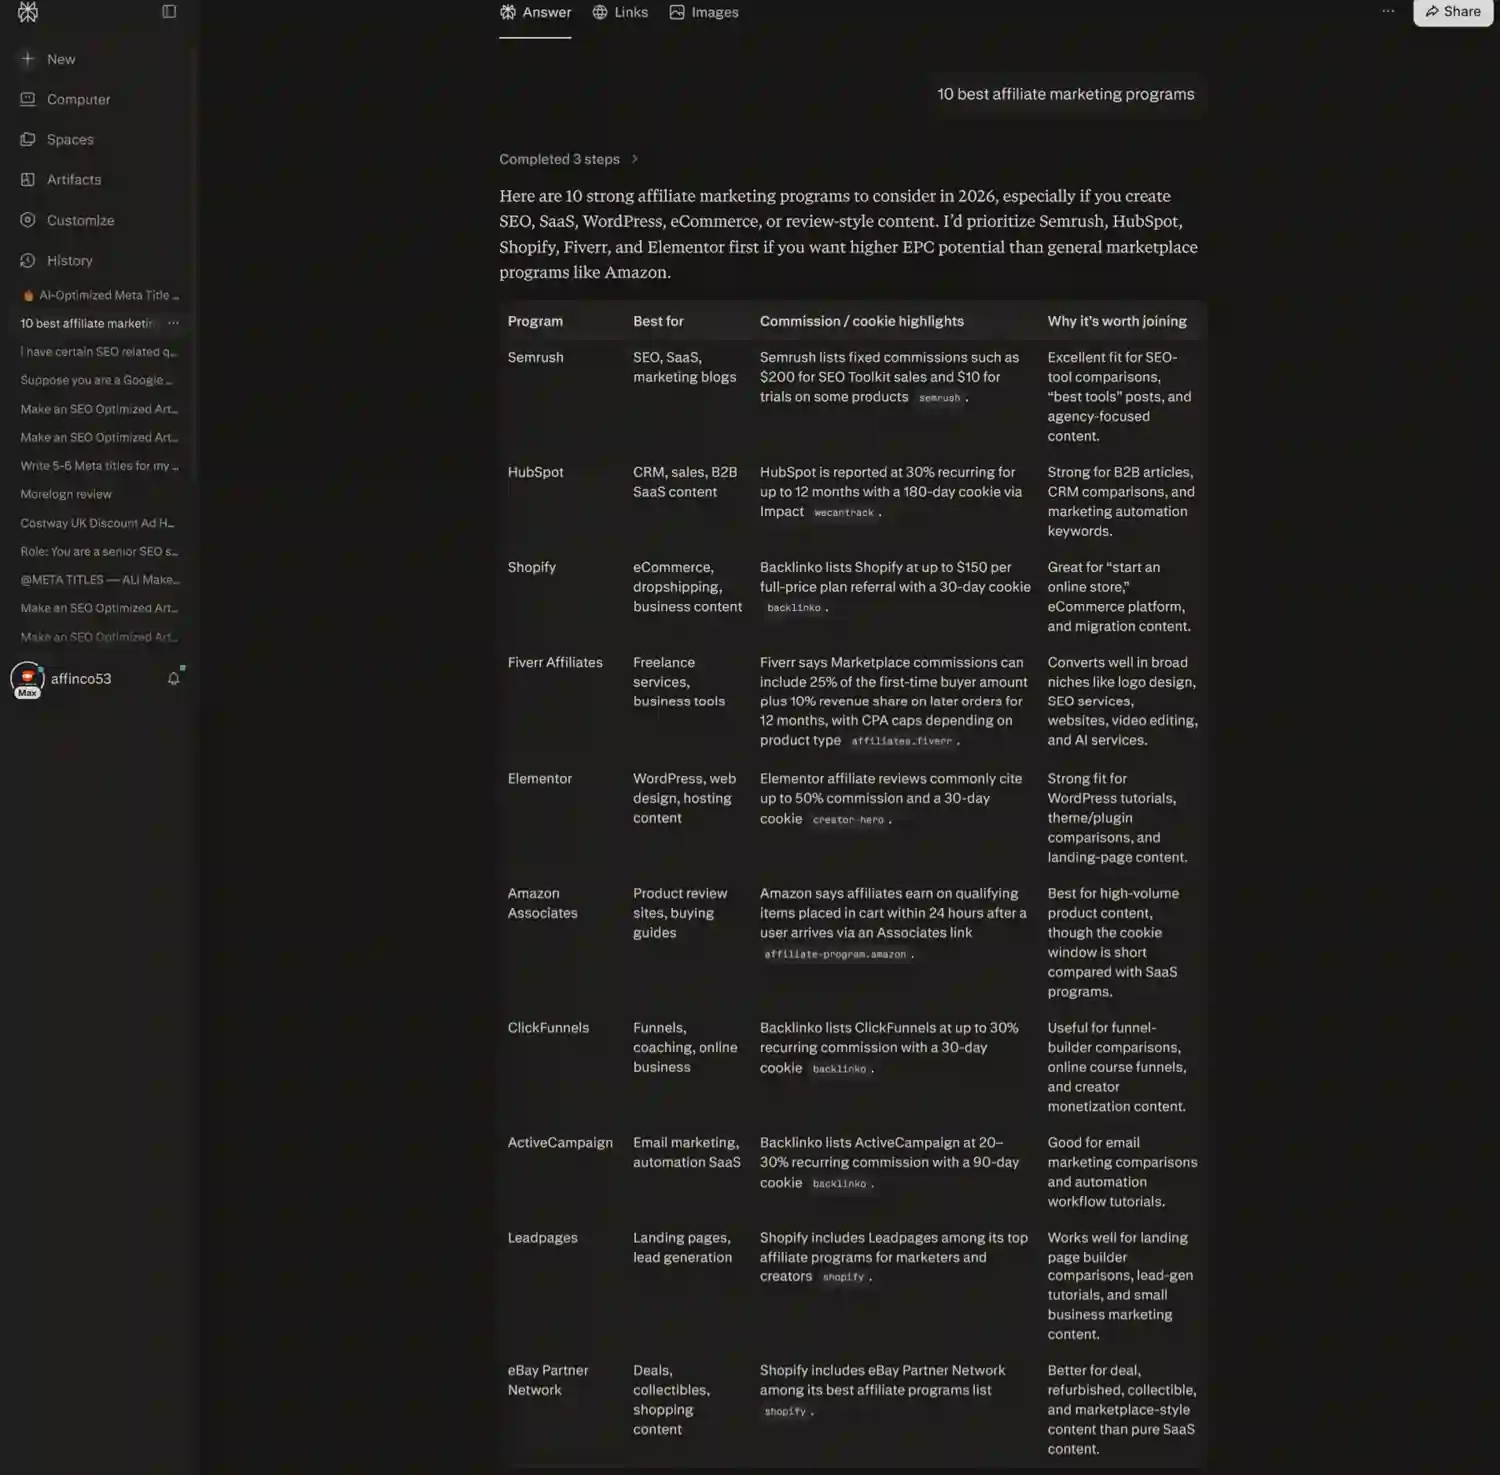1500x1475 pixels.
Task: Click the eBay Partner Network program cell
Action: (x=547, y=1380)
